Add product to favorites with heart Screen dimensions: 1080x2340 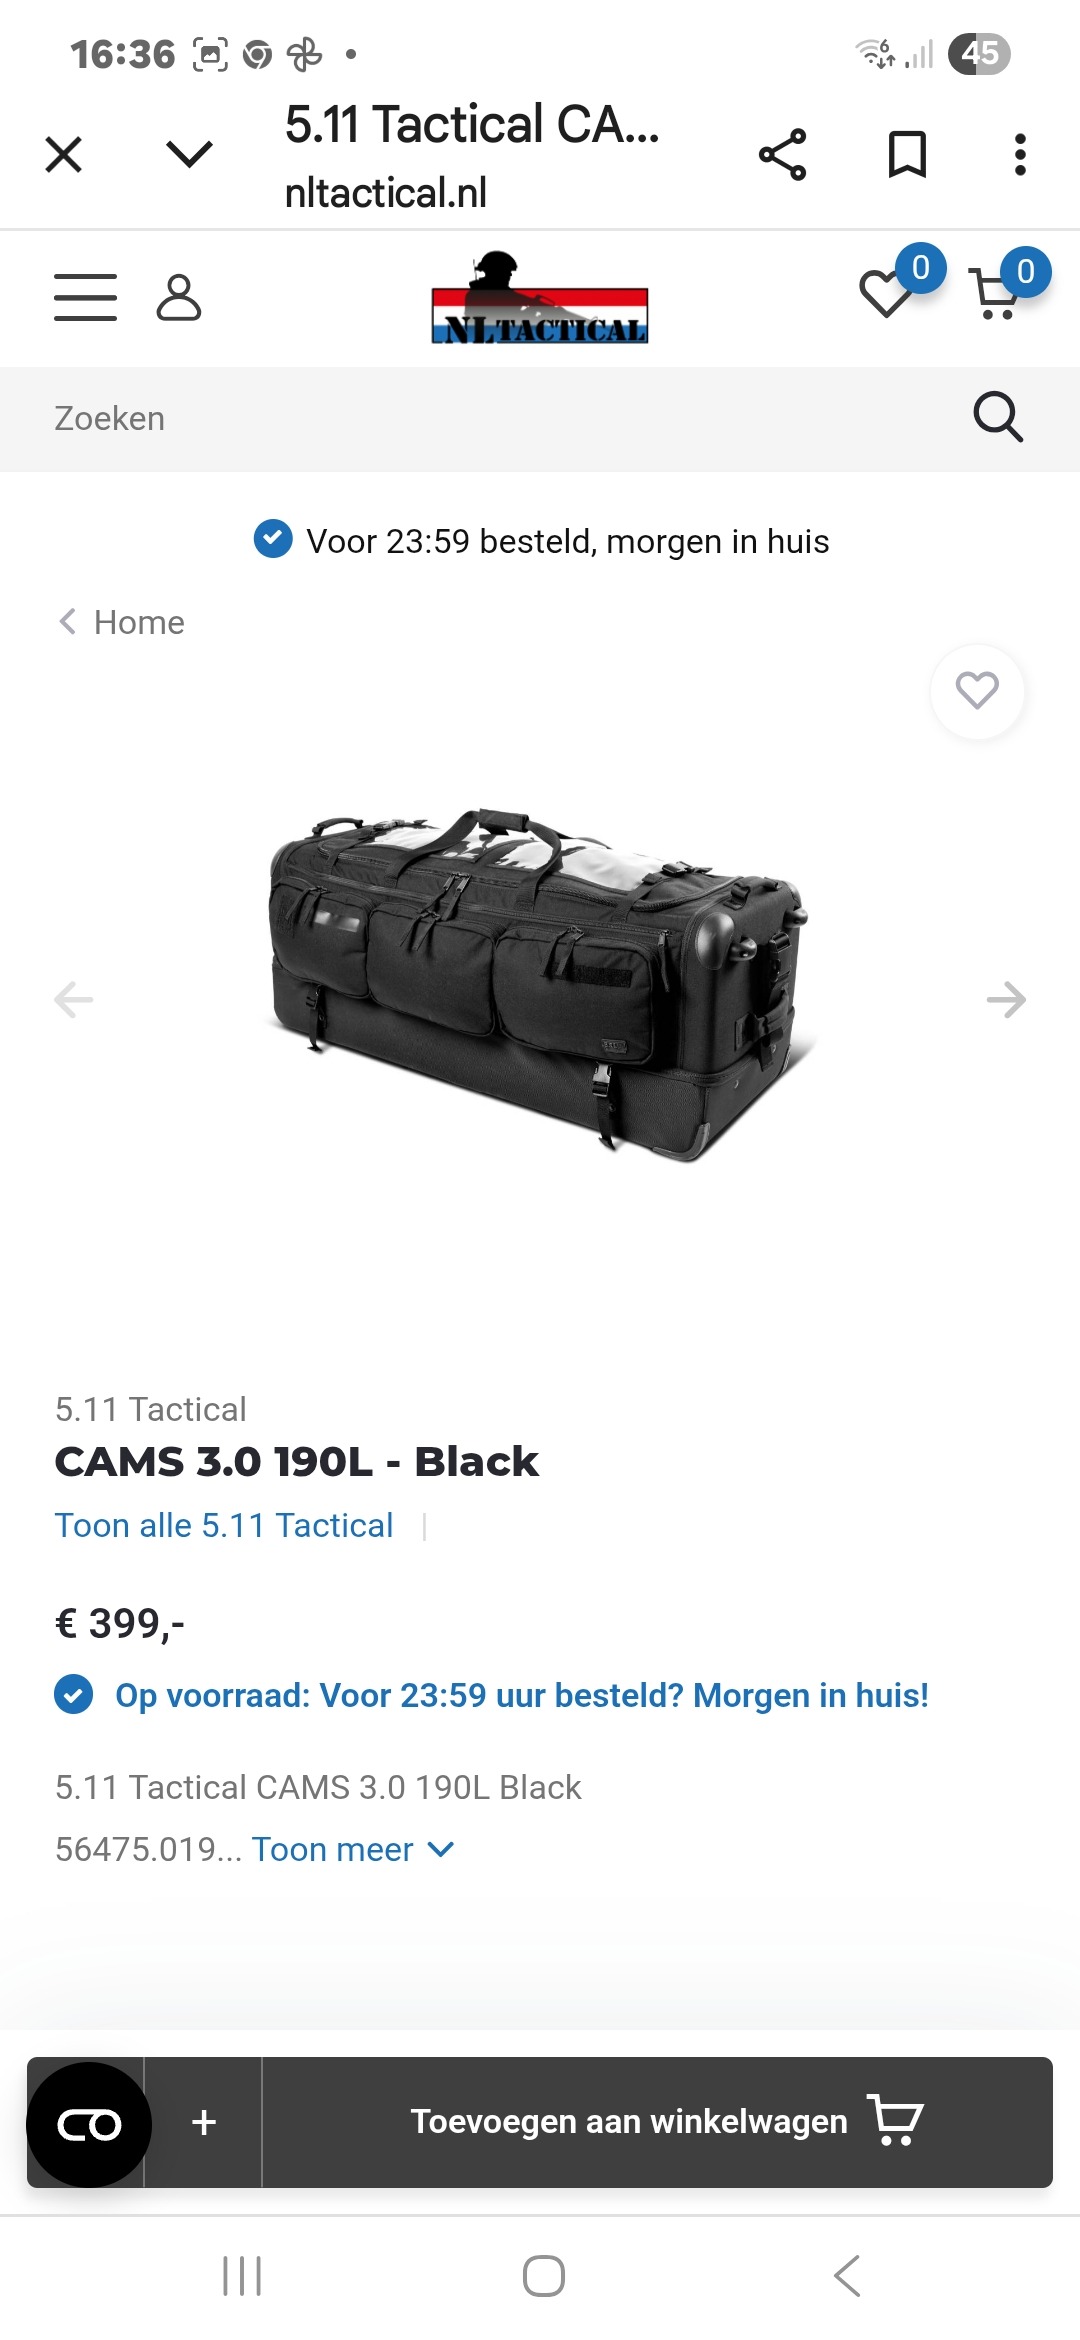point(977,691)
